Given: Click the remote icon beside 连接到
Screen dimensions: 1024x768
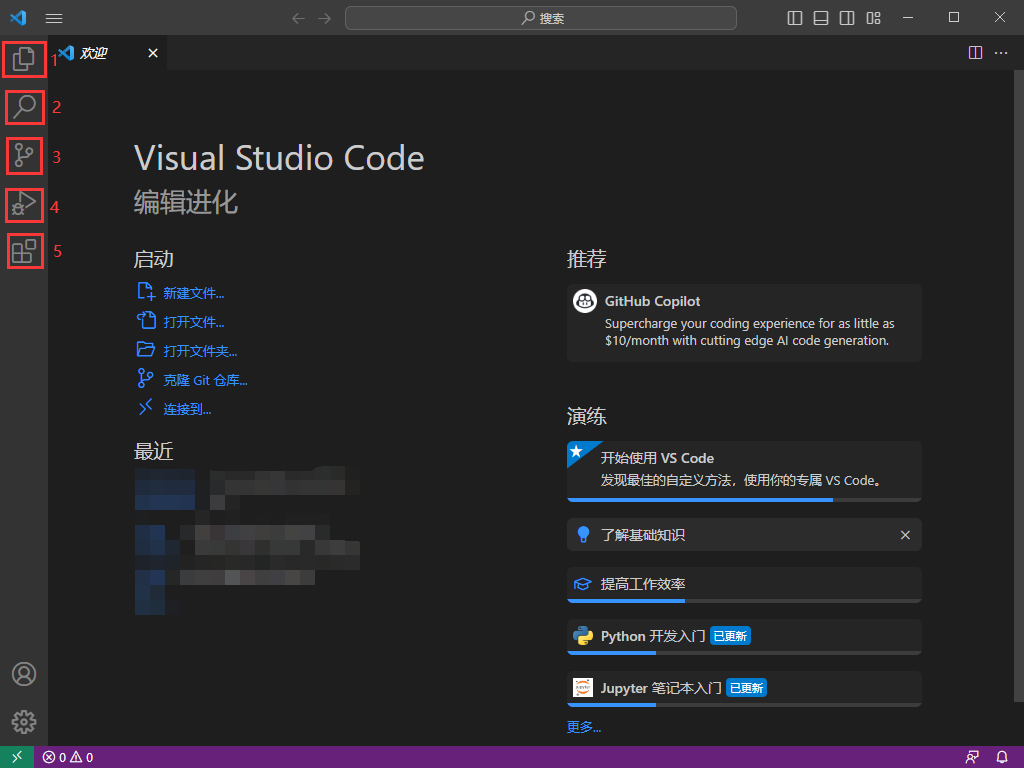Looking at the screenshot, I should pyautogui.click(x=145, y=407).
